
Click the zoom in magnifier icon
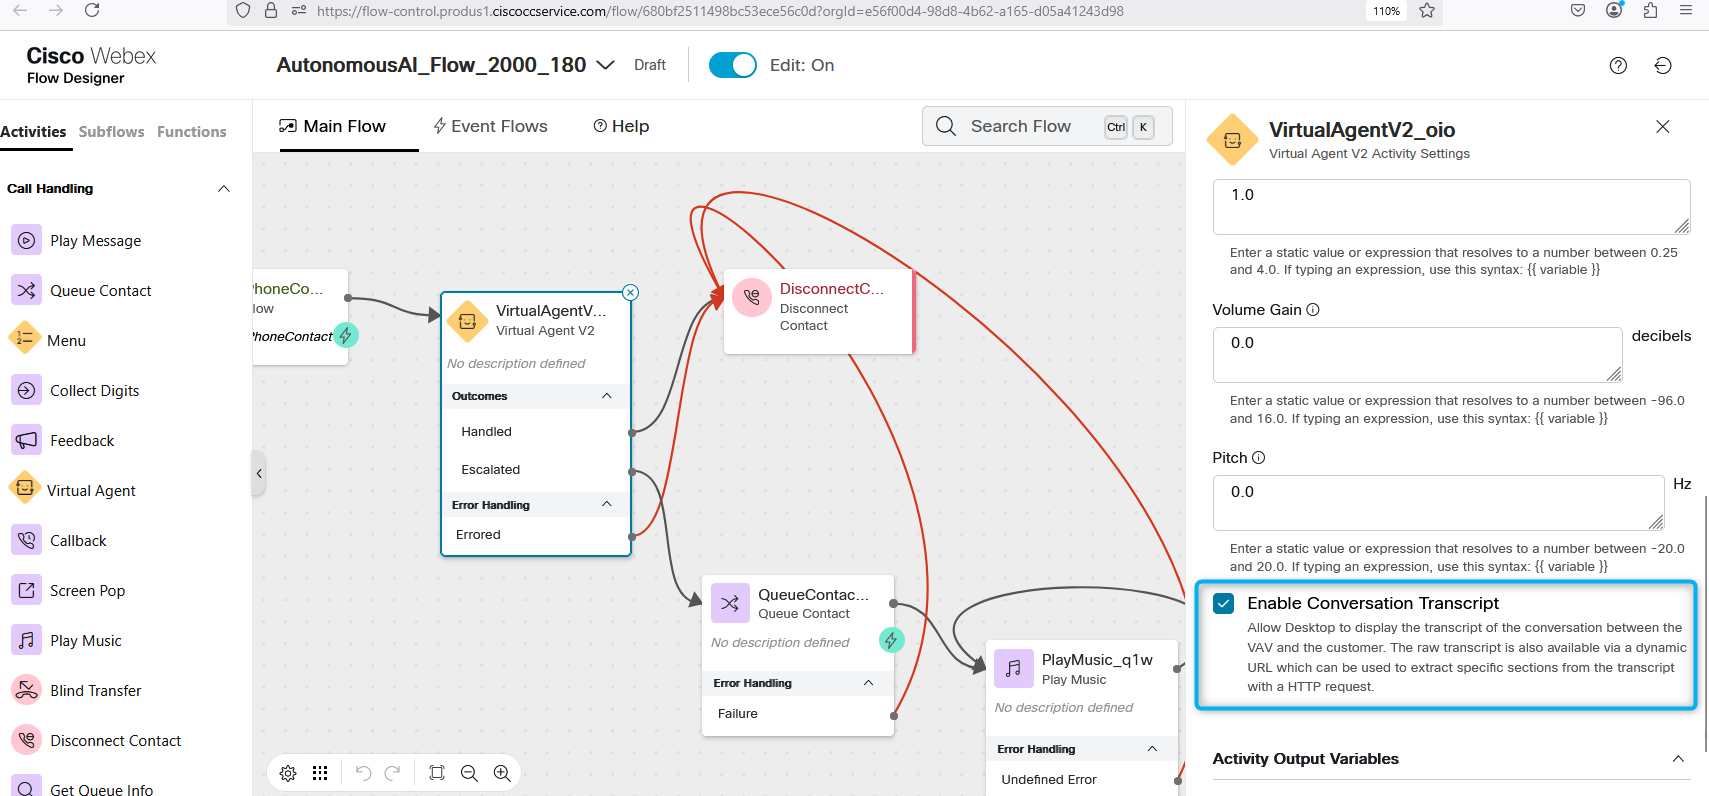coord(502,773)
